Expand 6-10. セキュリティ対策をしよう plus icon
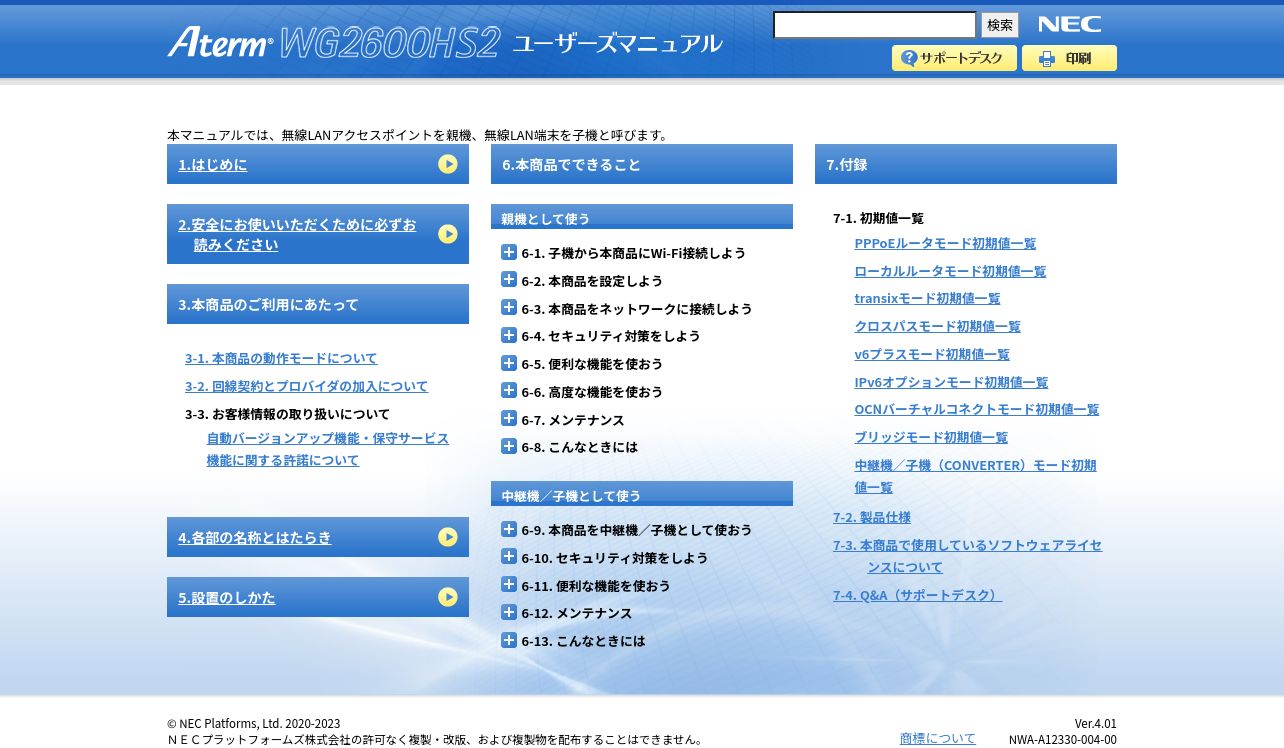This screenshot has height=748, width=1284. point(509,557)
